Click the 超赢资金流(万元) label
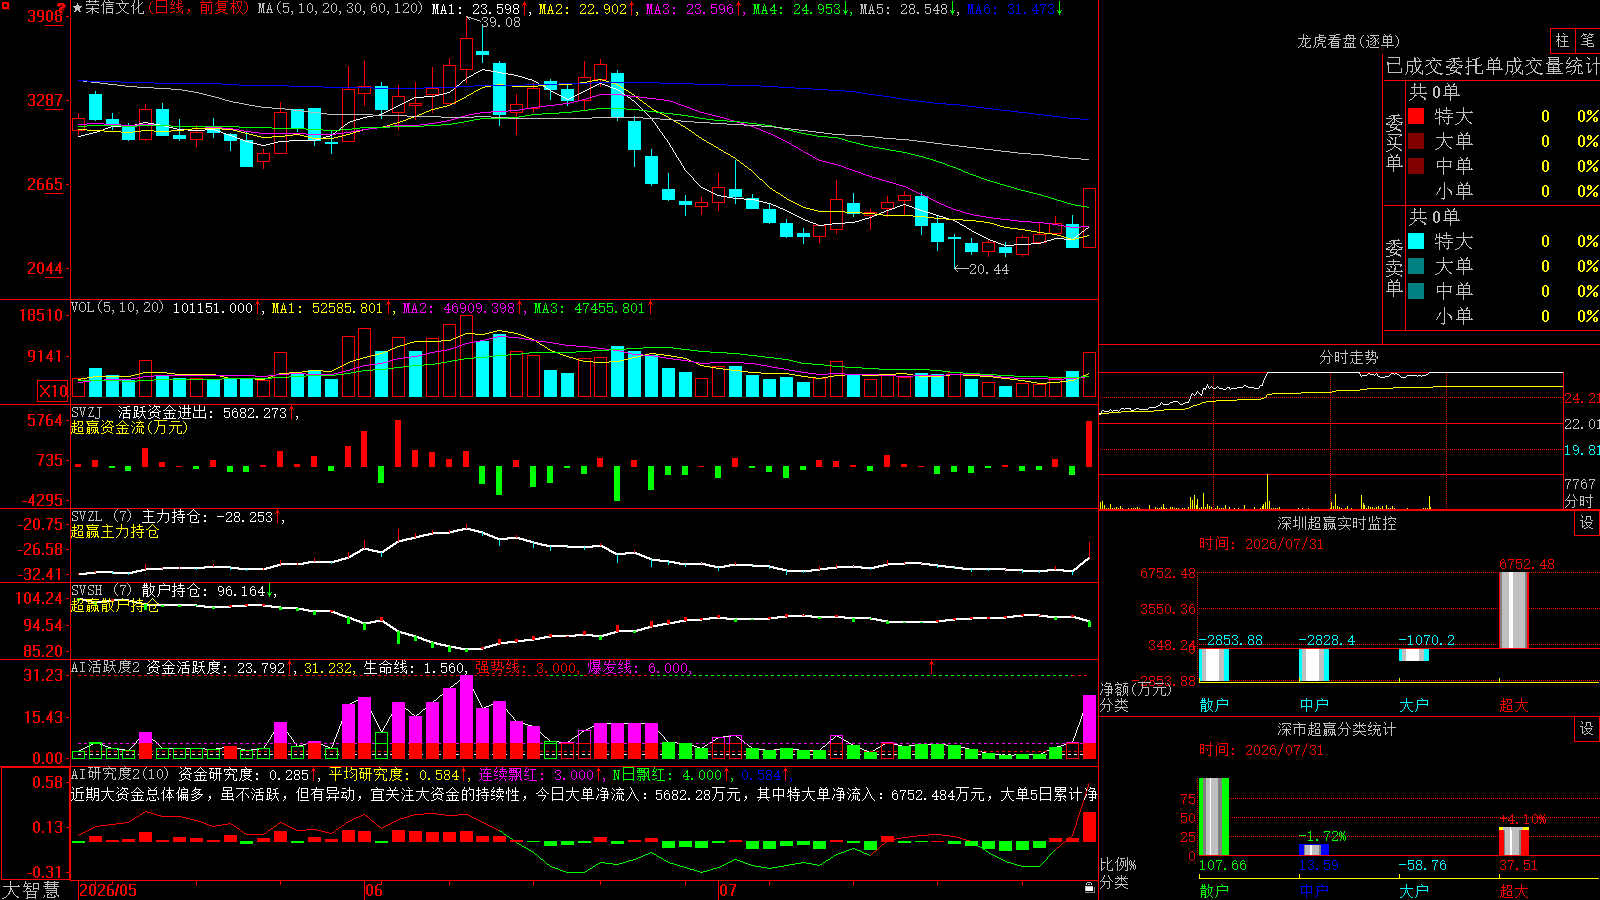Screen dimensions: 1600x900 point(129,427)
